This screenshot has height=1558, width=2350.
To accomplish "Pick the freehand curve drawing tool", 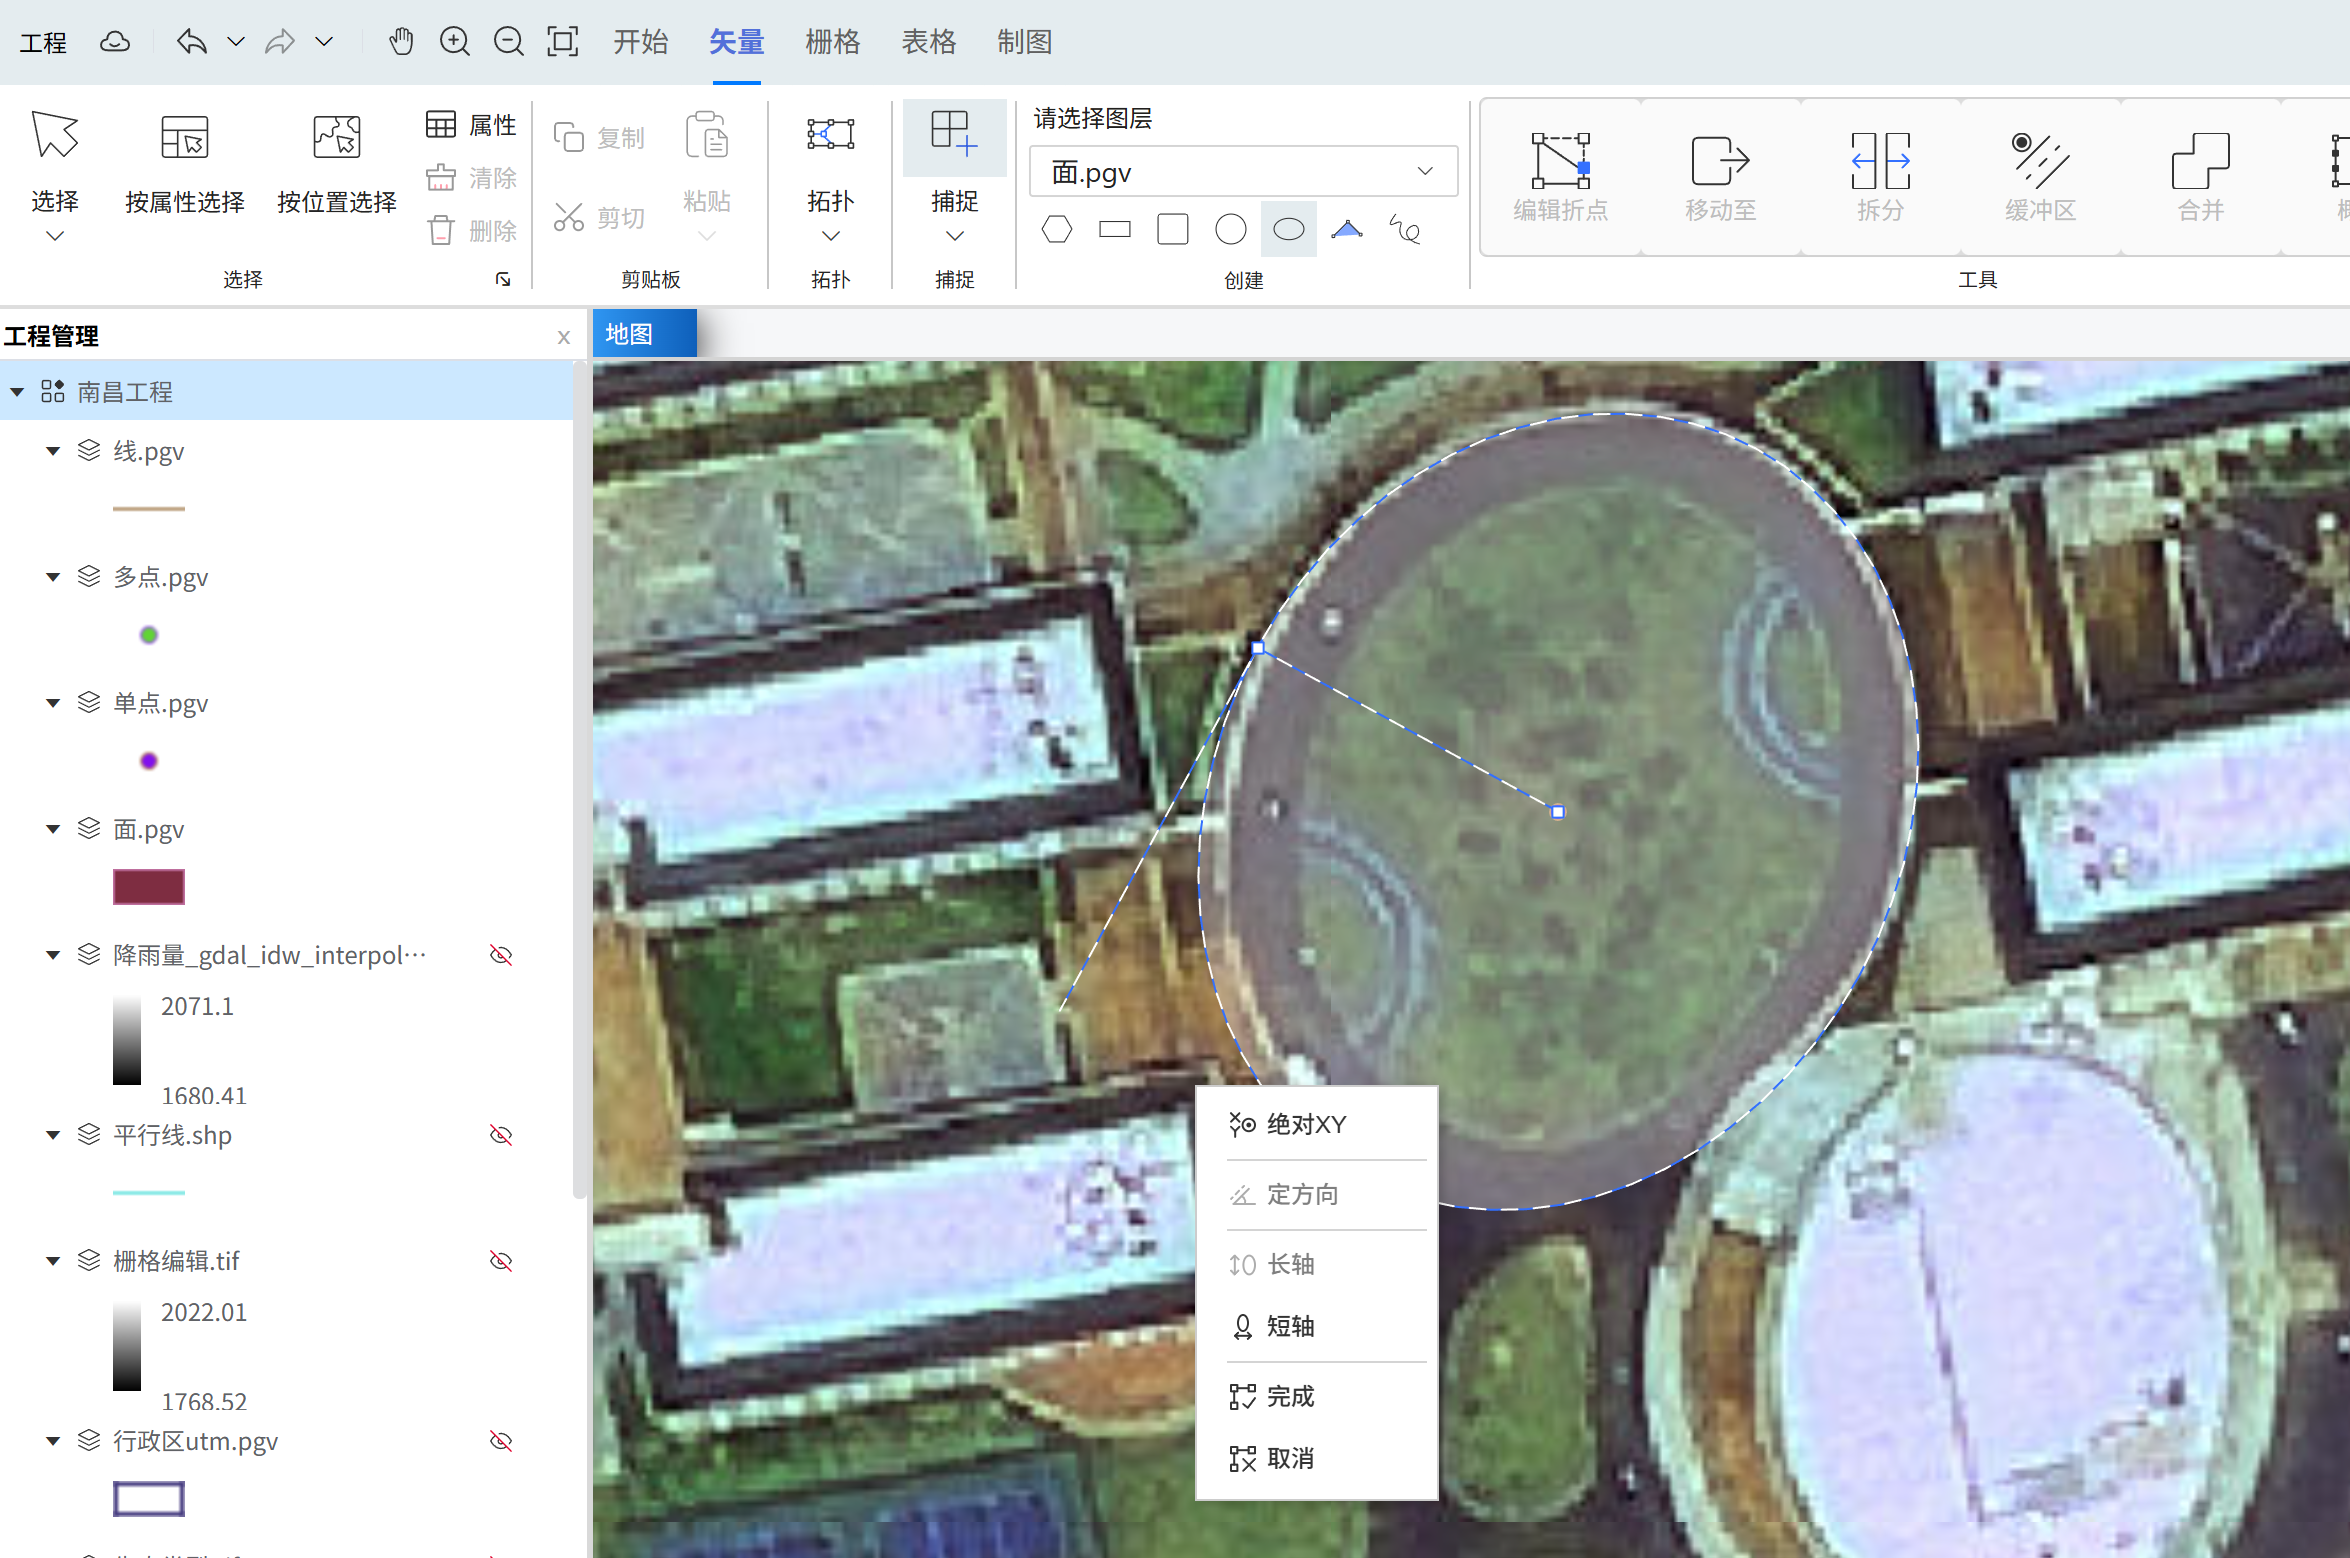I will pyautogui.click(x=1406, y=230).
